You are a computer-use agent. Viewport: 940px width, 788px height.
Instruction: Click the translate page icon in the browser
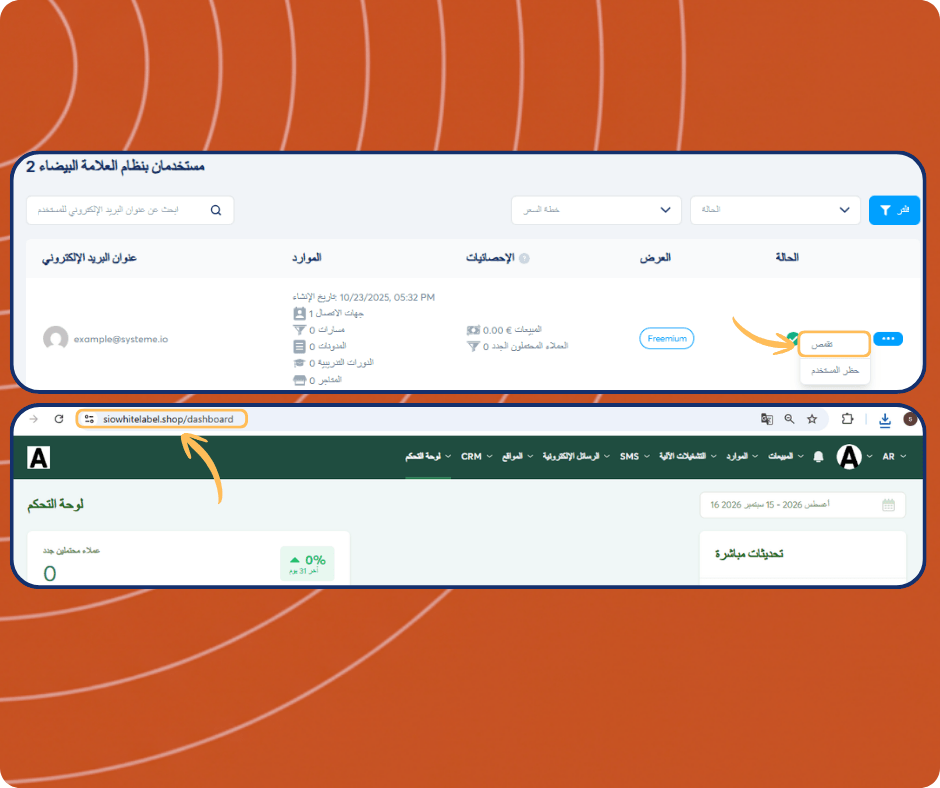tap(767, 419)
